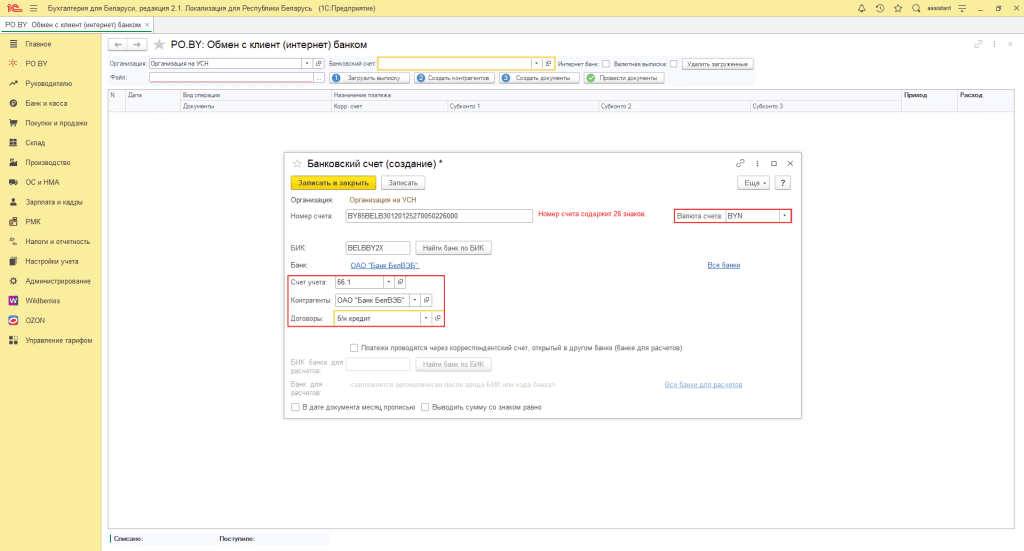Click the search magnifier icon in top bar
Viewport: 1024px width, 551px height.
[x=914, y=8]
